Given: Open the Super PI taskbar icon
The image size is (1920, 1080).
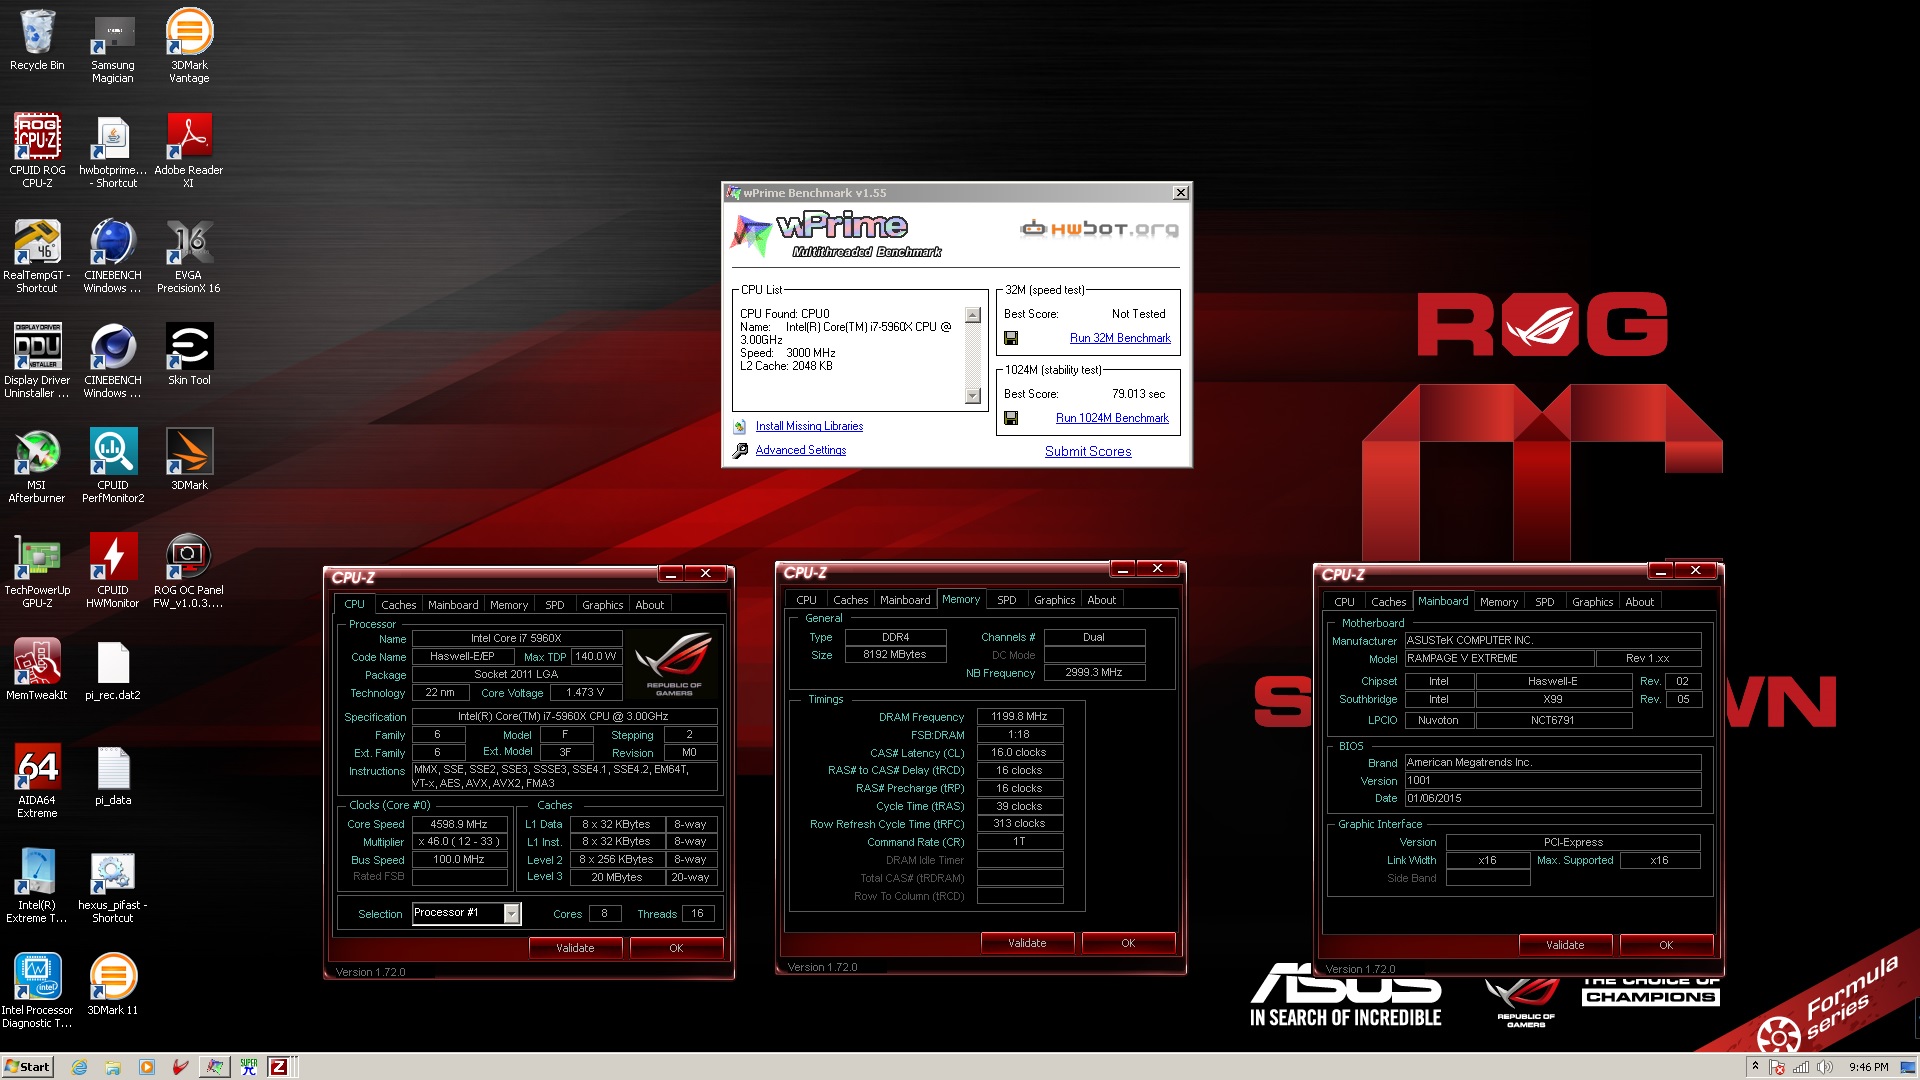Looking at the screenshot, I should click(249, 1067).
